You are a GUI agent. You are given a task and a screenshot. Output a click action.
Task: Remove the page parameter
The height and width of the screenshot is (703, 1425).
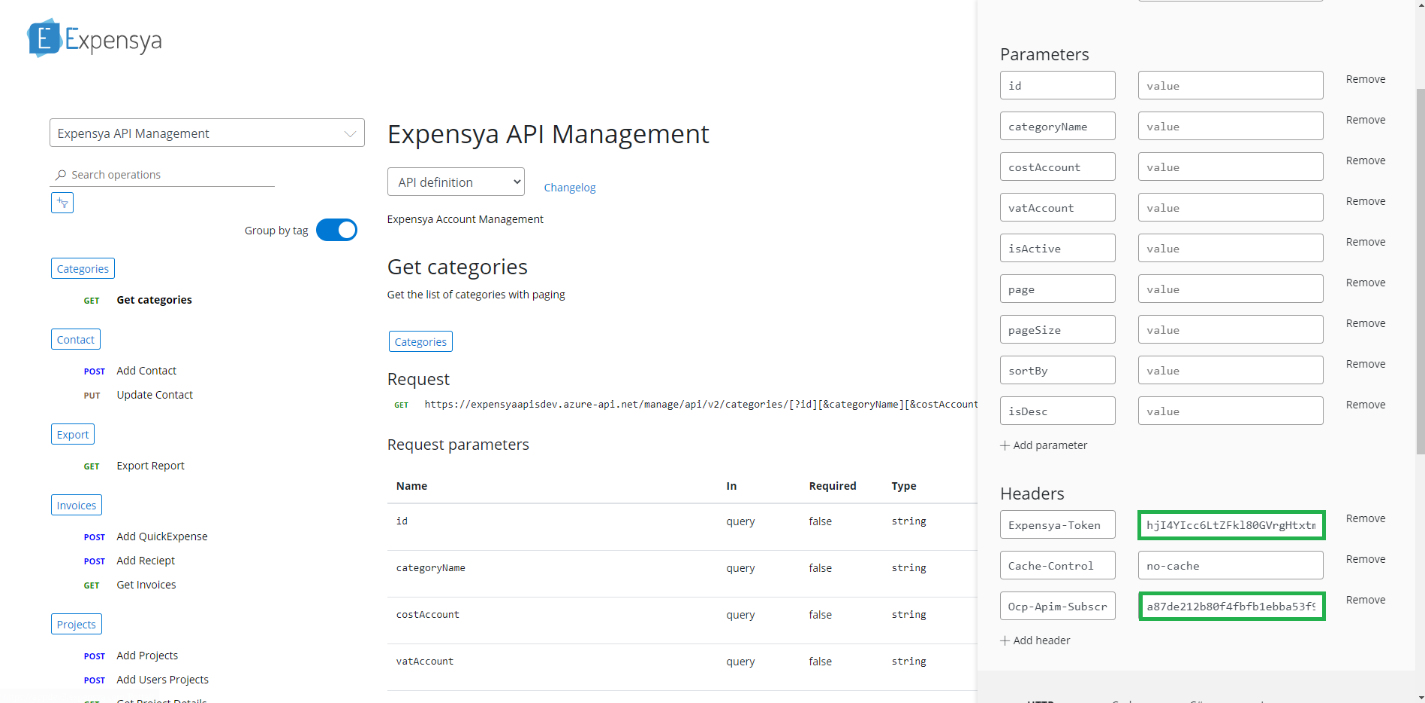click(x=1365, y=283)
